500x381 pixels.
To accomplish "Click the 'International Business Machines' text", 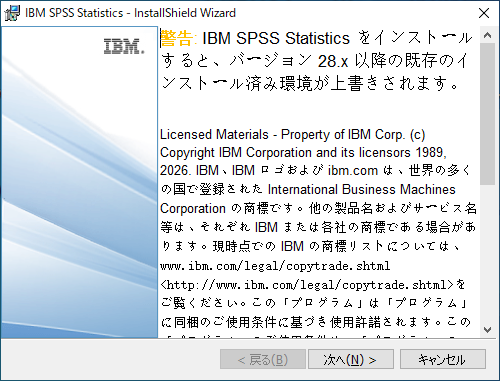I will (362, 189).
